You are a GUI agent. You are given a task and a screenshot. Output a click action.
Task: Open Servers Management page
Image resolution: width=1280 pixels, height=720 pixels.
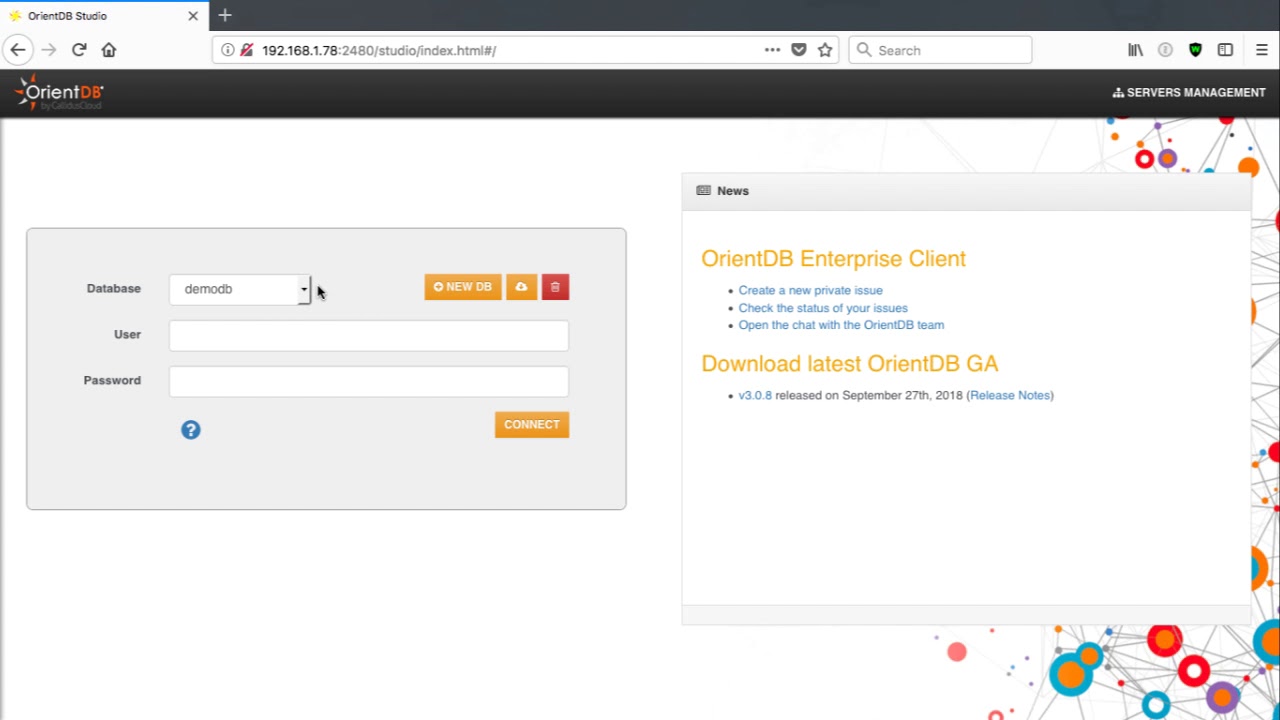click(1189, 92)
